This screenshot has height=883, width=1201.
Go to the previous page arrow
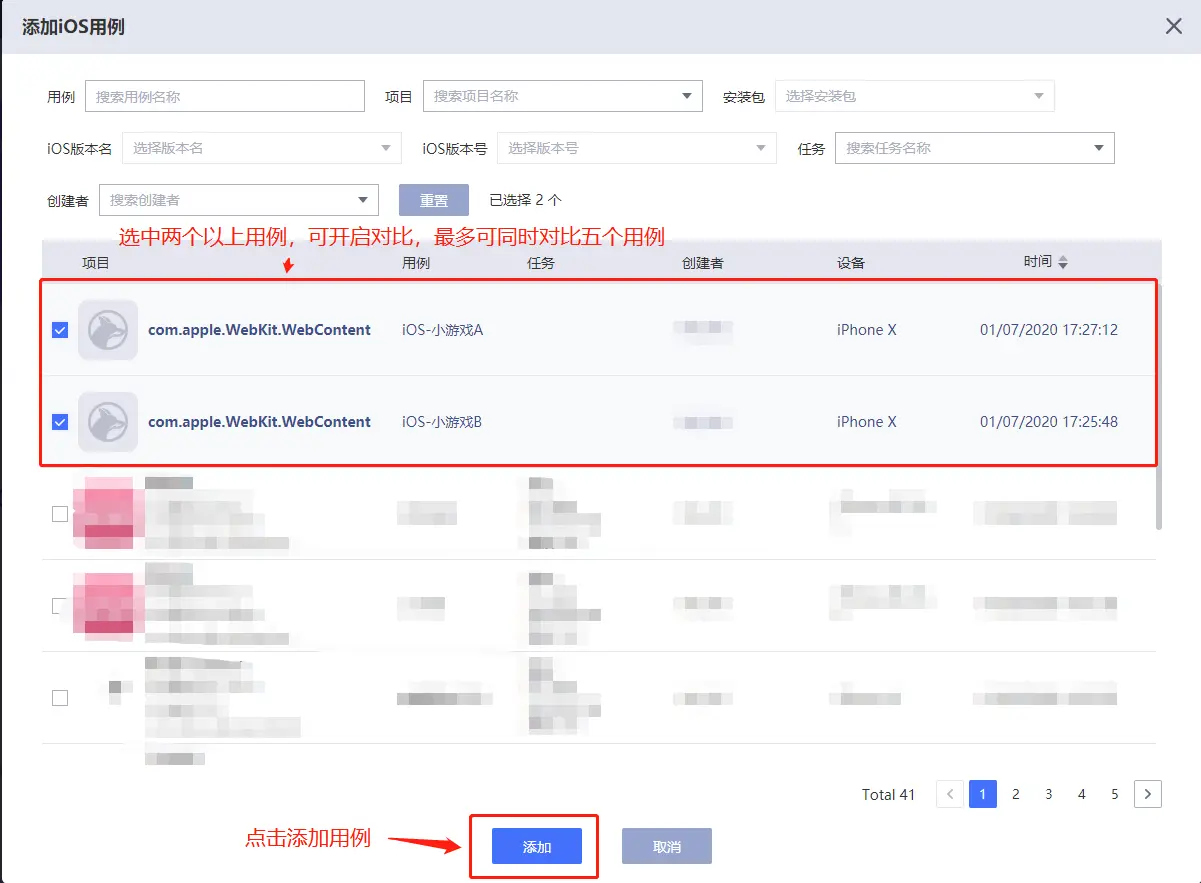950,794
